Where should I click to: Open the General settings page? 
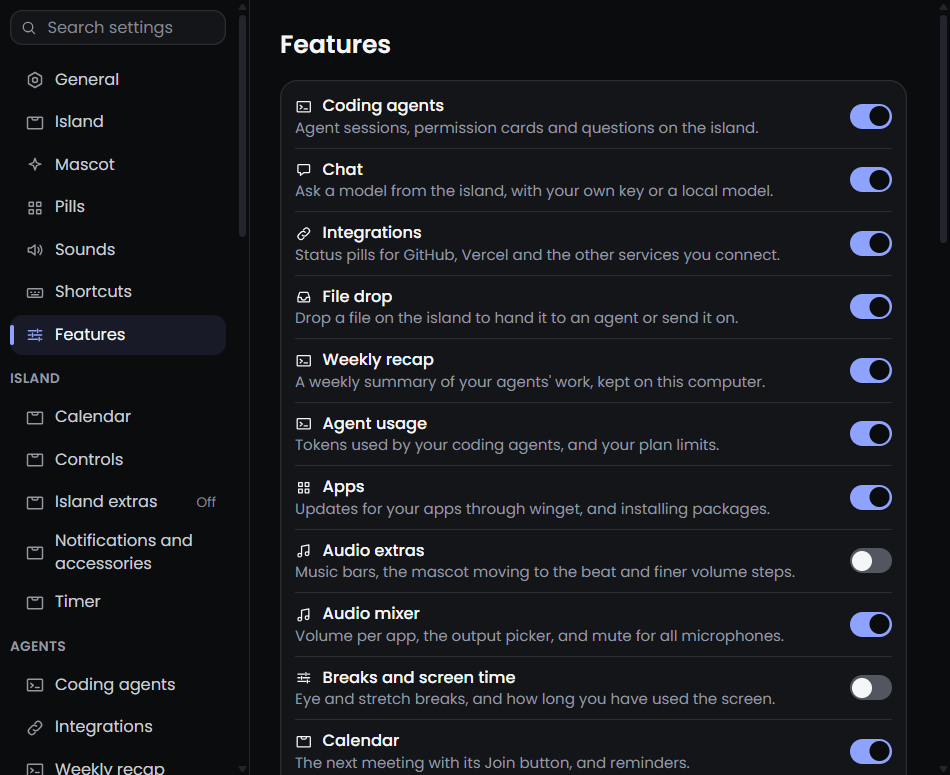(118, 80)
